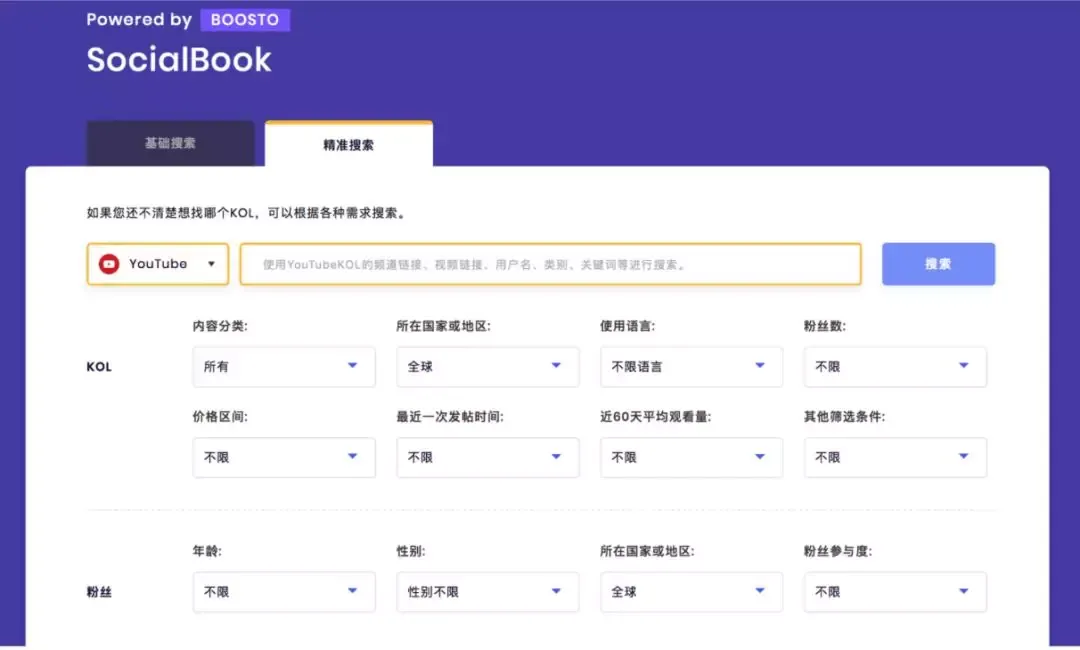Open the 使用语言 dropdown showing 不限语言
Image resolution: width=1080 pixels, height=650 pixels.
click(x=692, y=366)
